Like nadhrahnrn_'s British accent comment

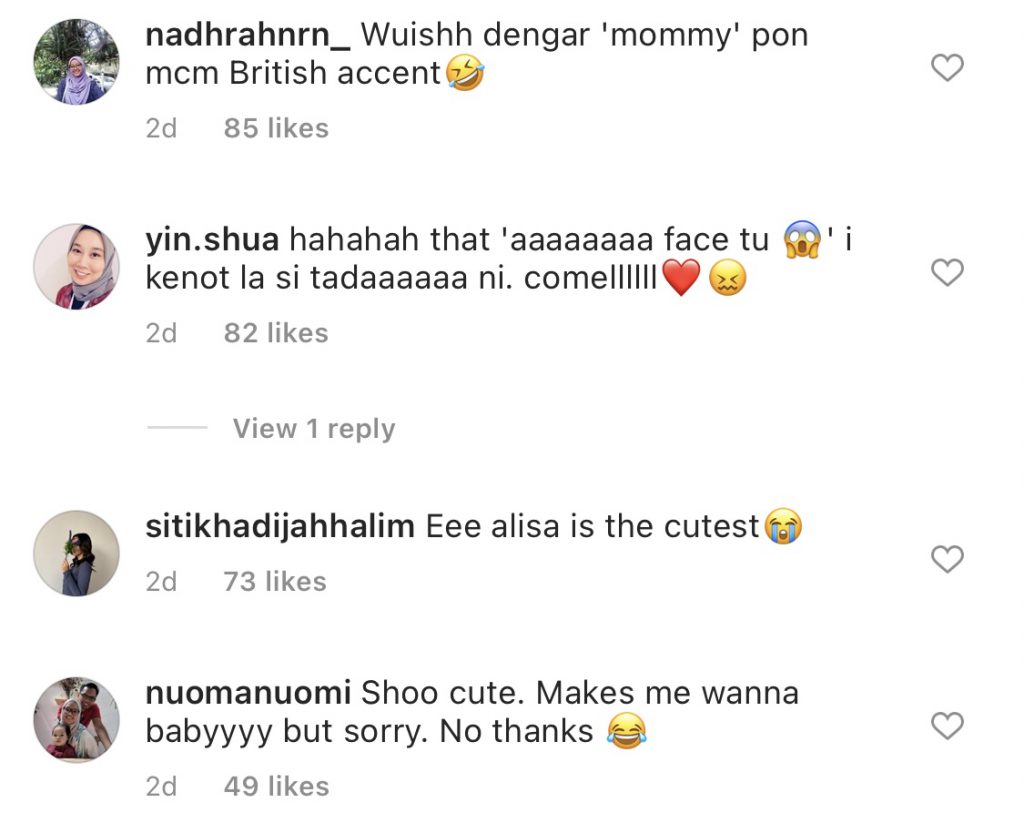pos(947,68)
